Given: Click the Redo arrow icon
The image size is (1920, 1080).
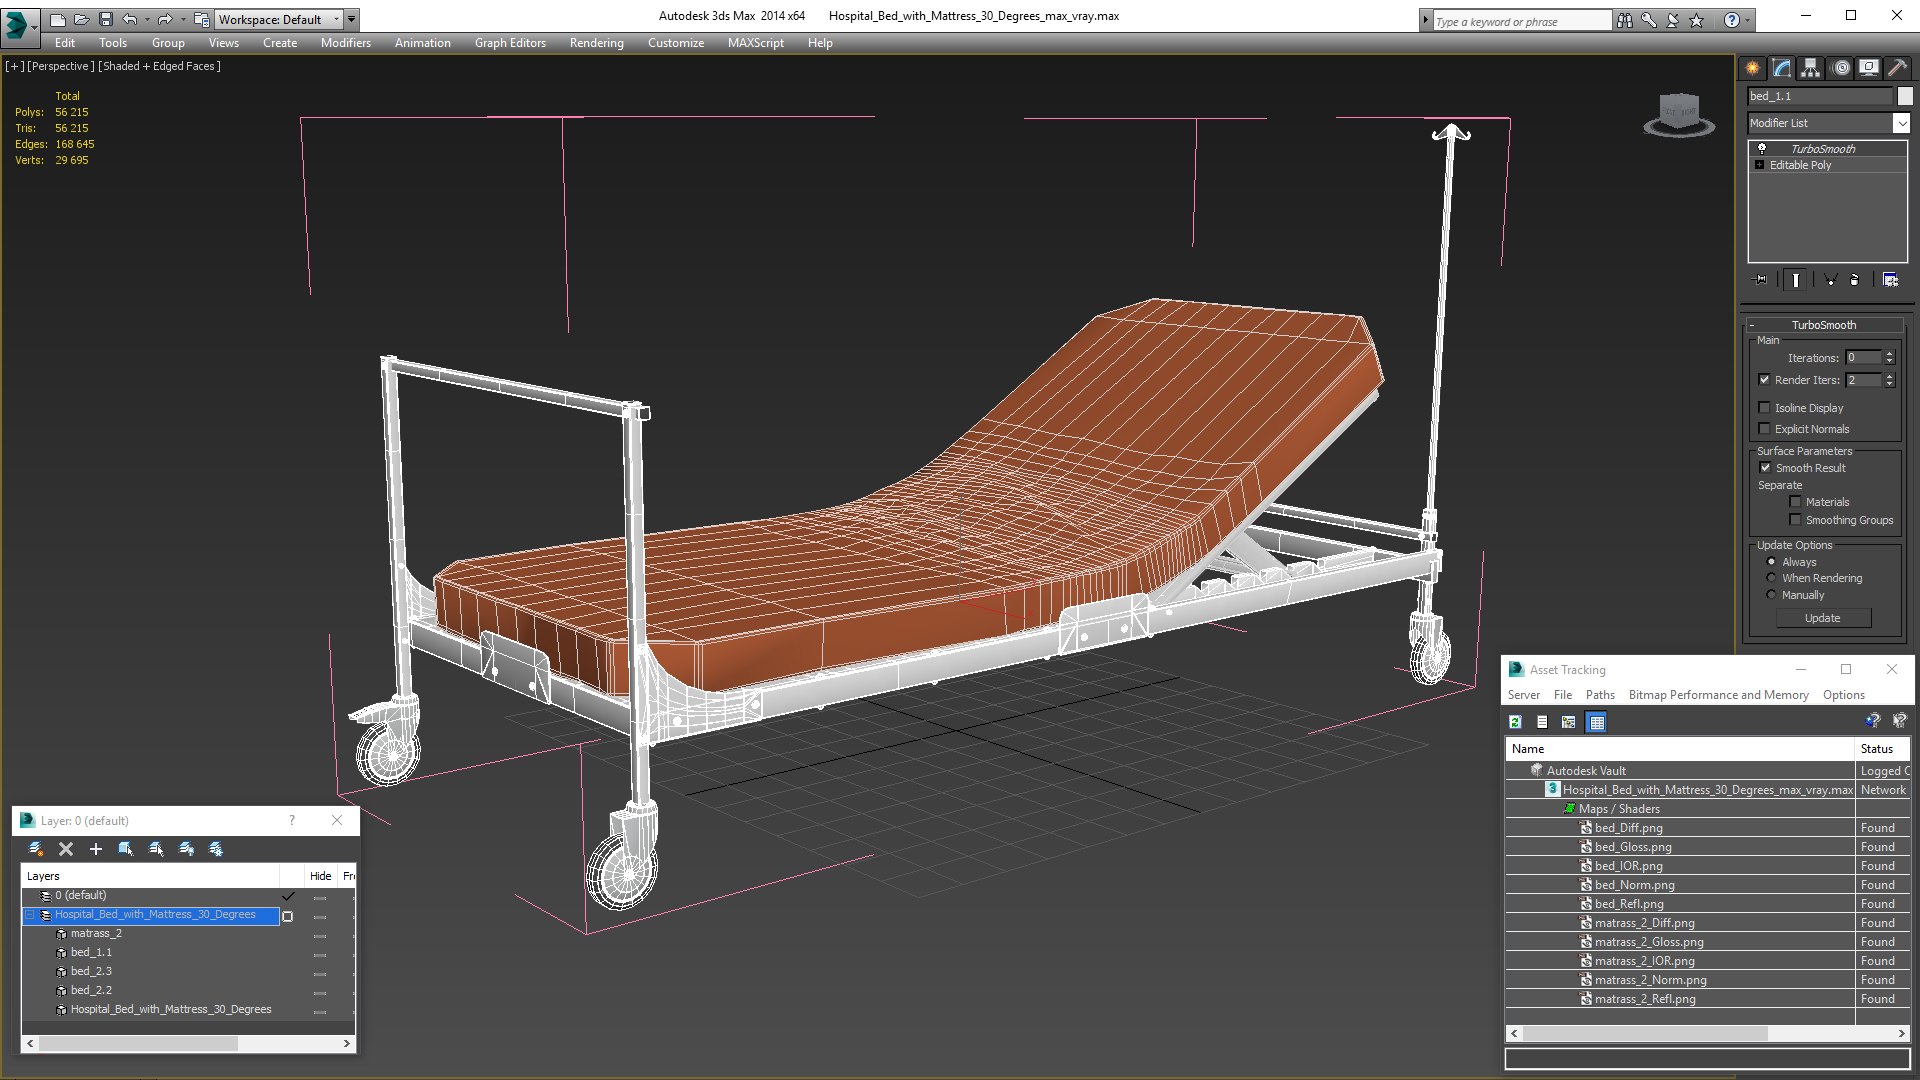Looking at the screenshot, I should click(165, 19).
